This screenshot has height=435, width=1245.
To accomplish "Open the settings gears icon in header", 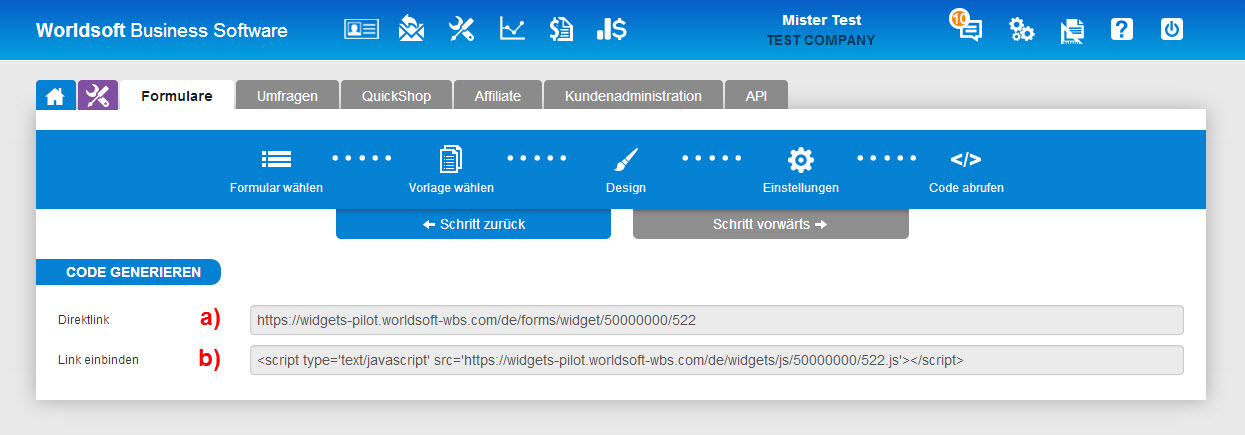I will point(1021,29).
